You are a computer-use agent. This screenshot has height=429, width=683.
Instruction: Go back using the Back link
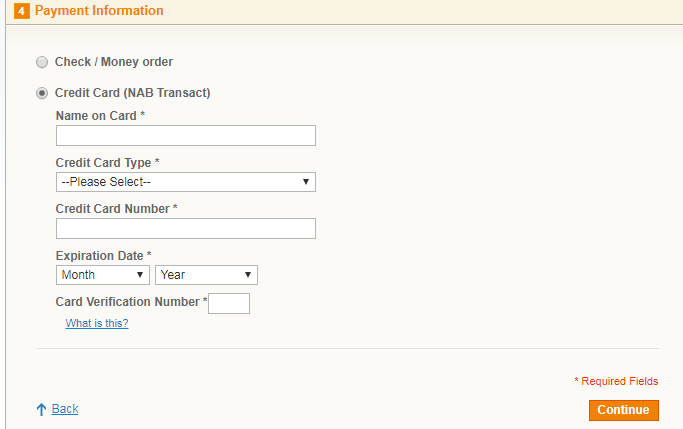65,409
